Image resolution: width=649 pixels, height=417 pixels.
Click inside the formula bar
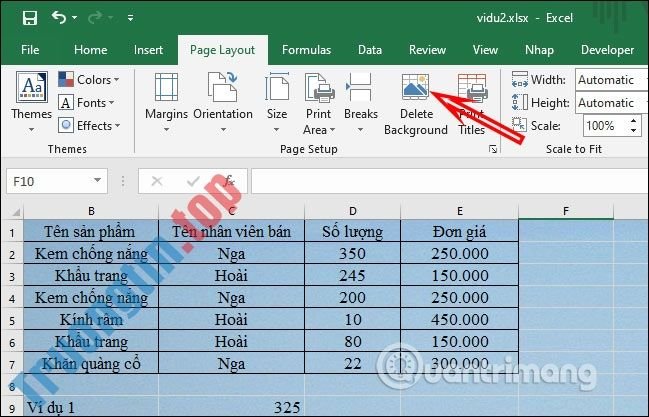pyautogui.click(x=449, y=181)
